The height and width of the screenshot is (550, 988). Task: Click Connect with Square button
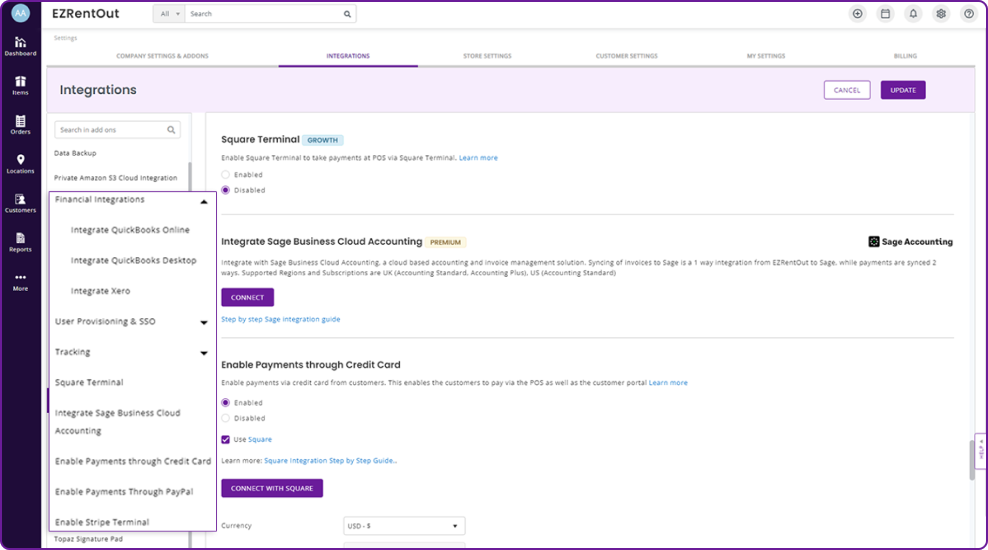272,488
